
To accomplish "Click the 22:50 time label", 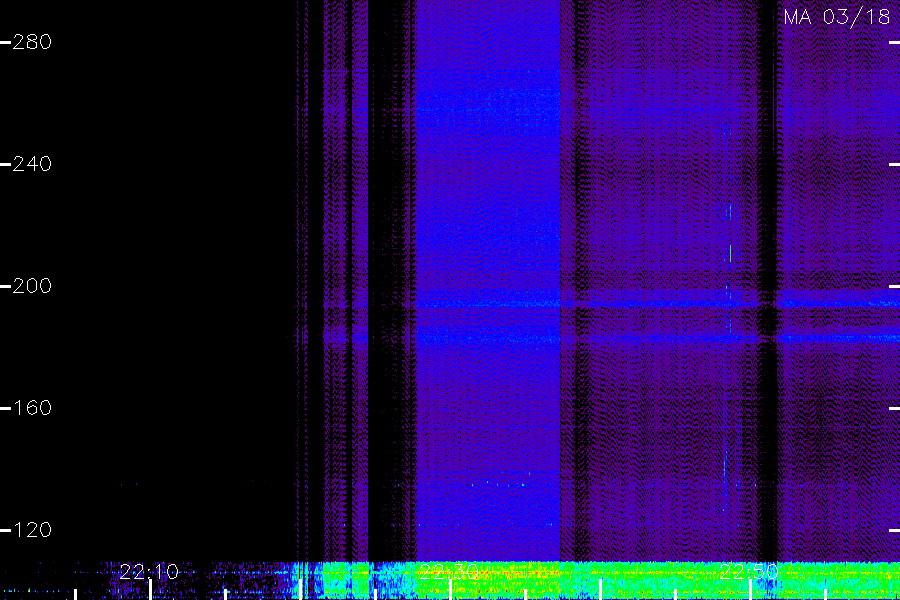I will pyautogui.click(x=749, y=572).
